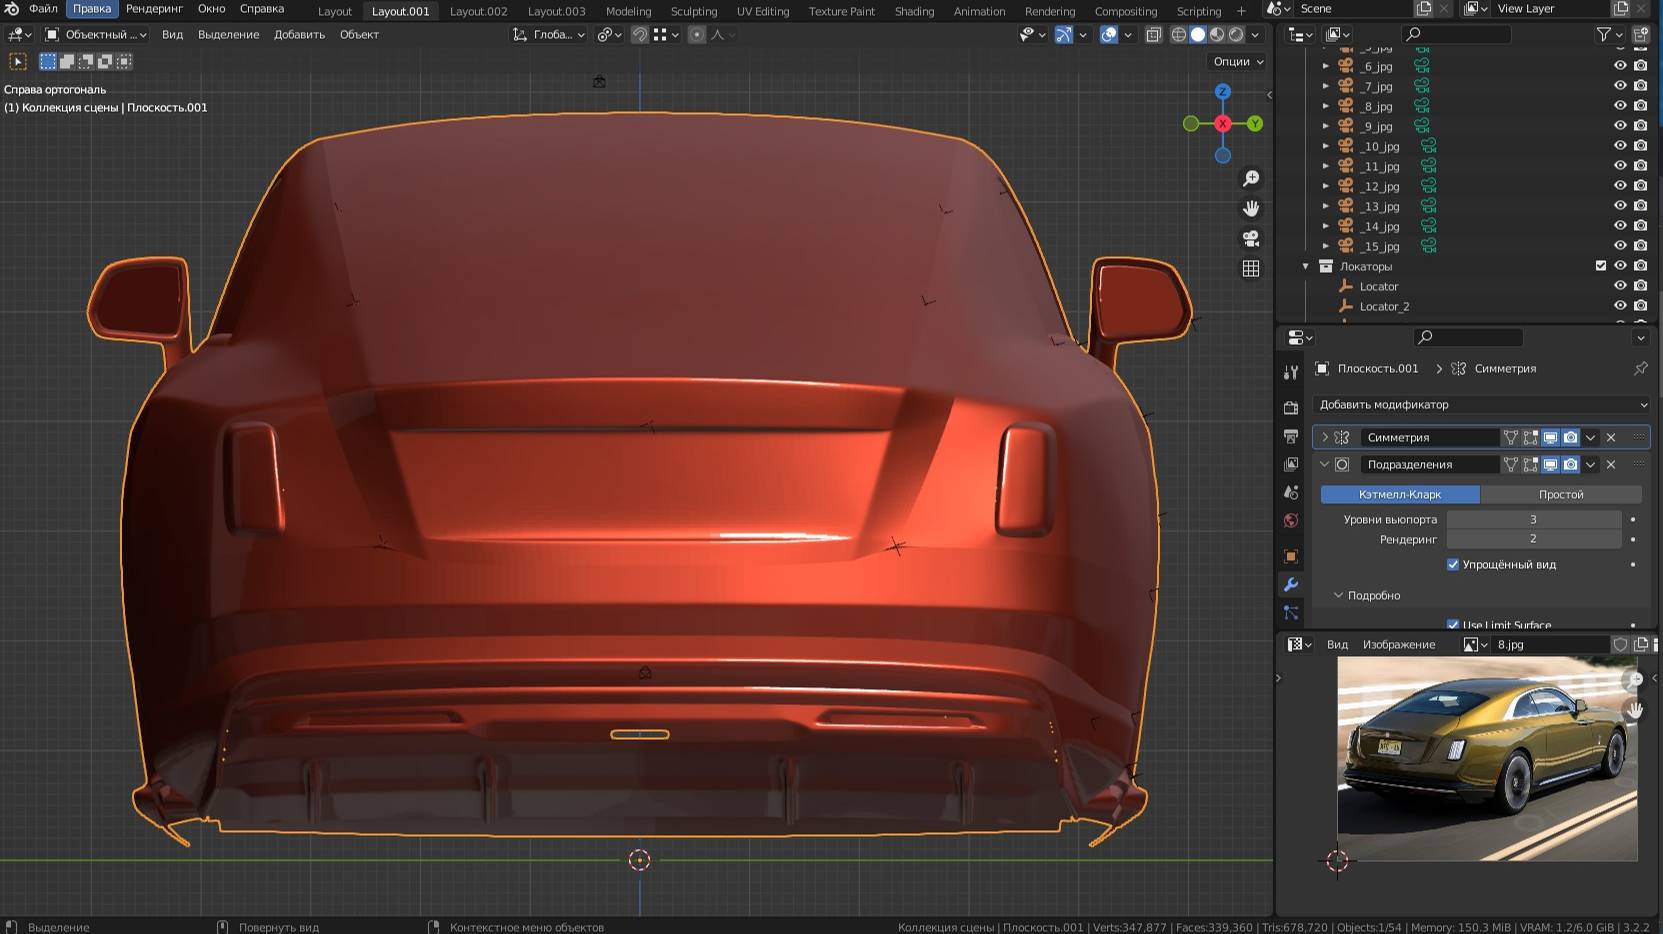This screenshot has height=934, width=1663.
Task: Click the red X axis on gizmo
Action: (1222, 123)
